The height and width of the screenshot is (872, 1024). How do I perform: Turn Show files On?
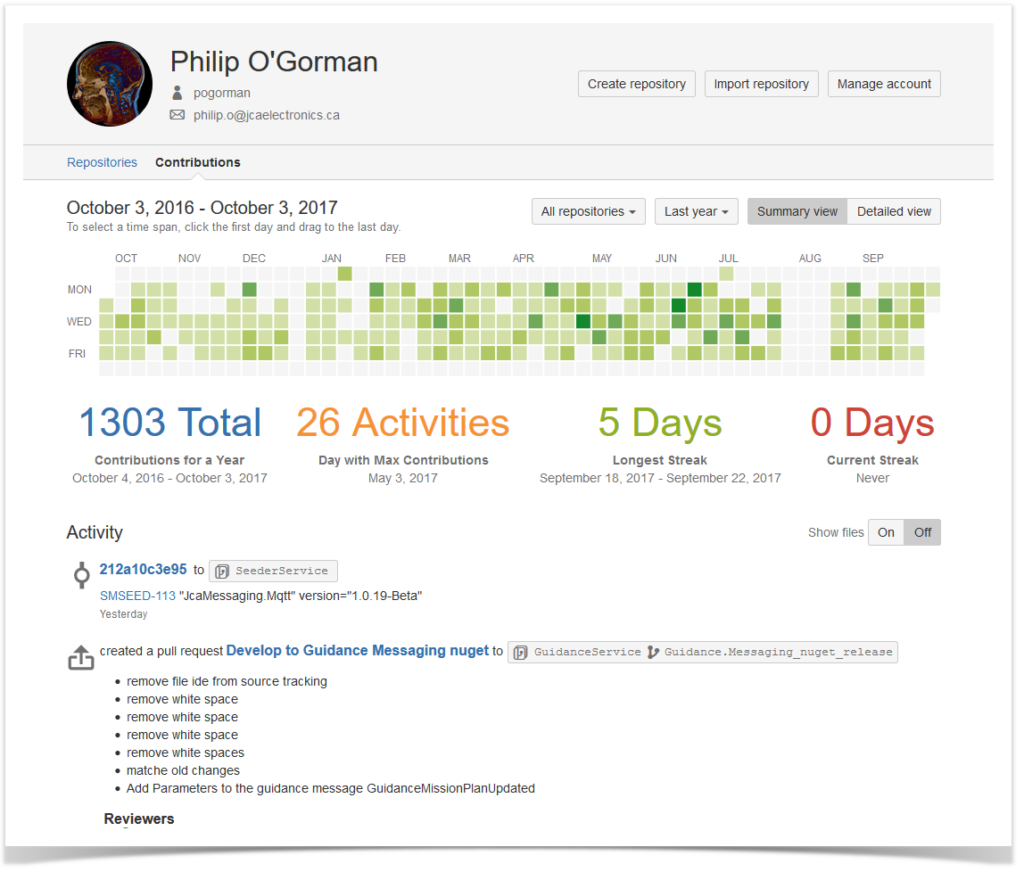[885, 532]
